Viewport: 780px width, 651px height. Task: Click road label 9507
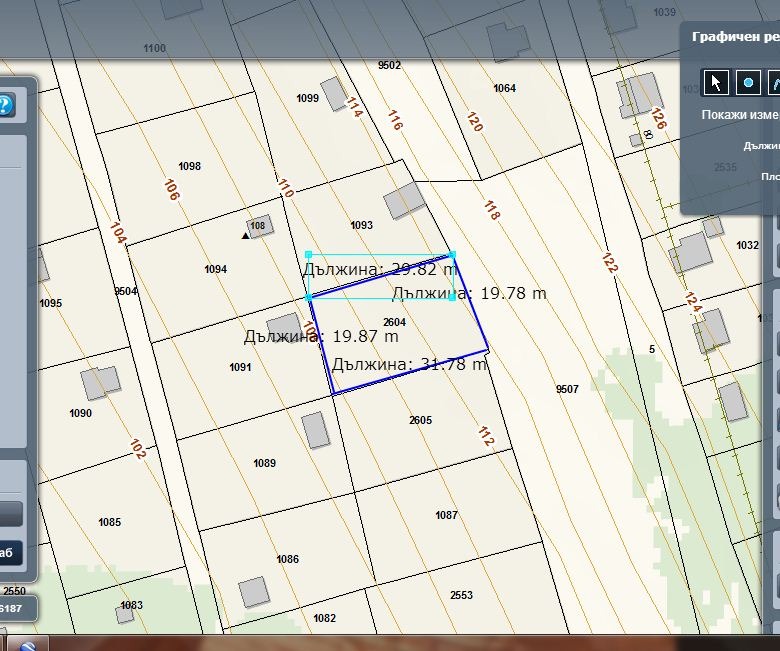tap(567, 389)
